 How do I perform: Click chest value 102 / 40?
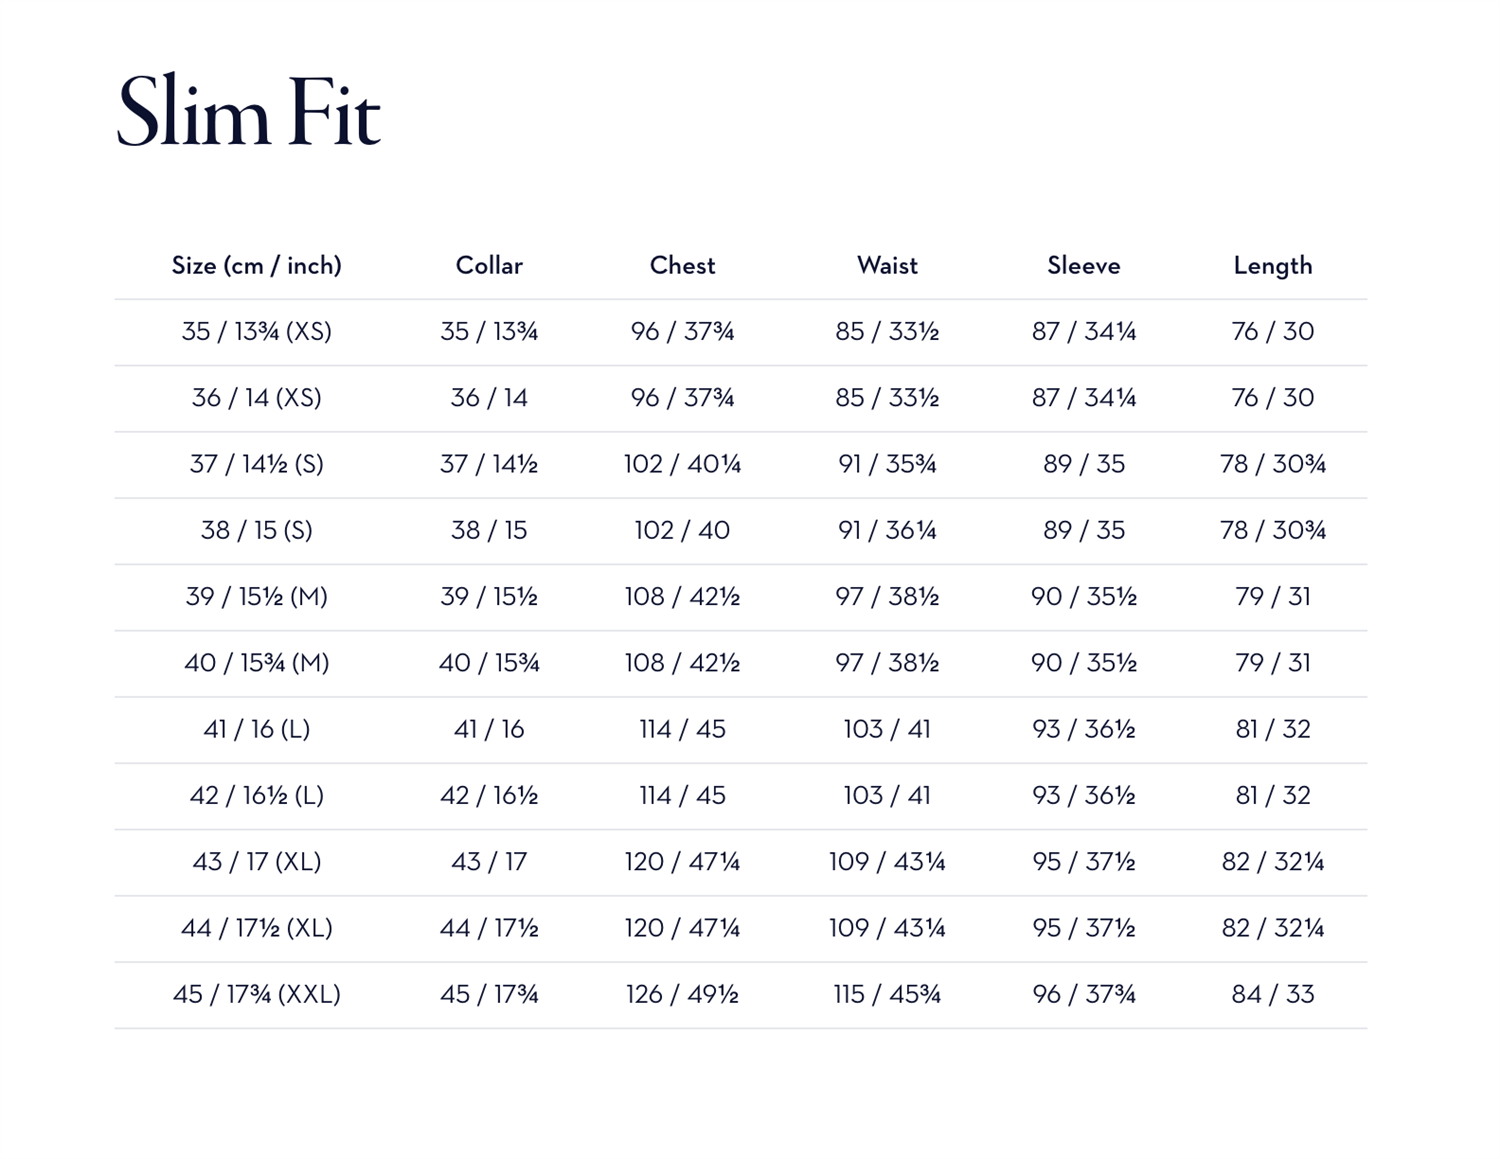[682, 530]
